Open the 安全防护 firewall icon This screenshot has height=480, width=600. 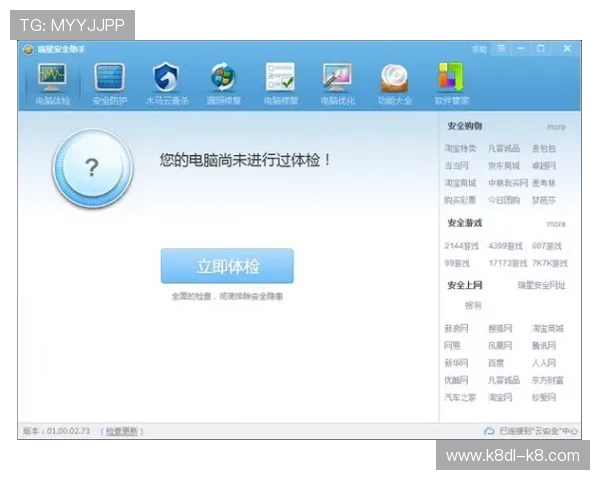pyautogui.click(x=109, y=84)
